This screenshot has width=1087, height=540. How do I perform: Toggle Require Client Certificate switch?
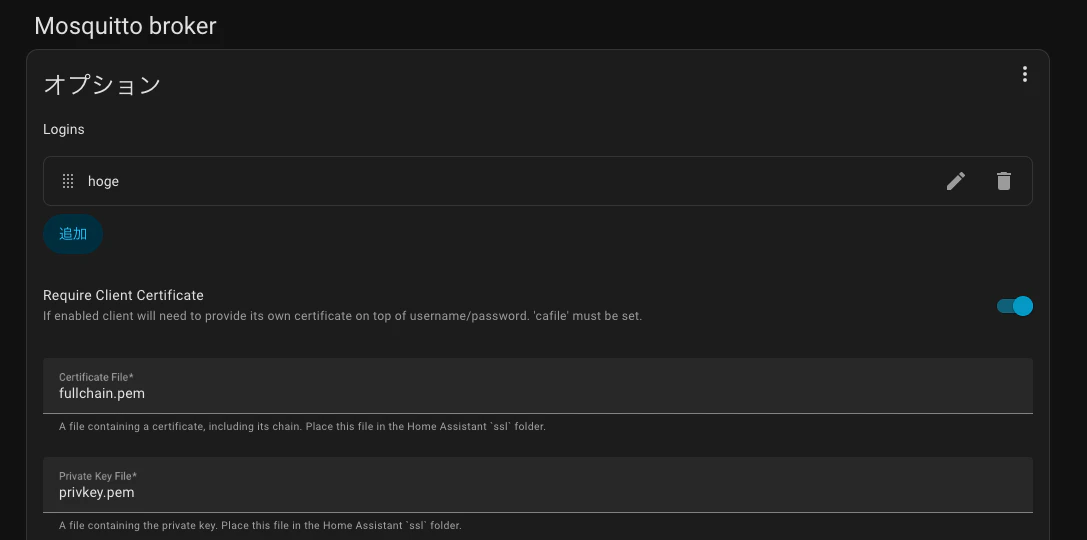point(1015,306)
